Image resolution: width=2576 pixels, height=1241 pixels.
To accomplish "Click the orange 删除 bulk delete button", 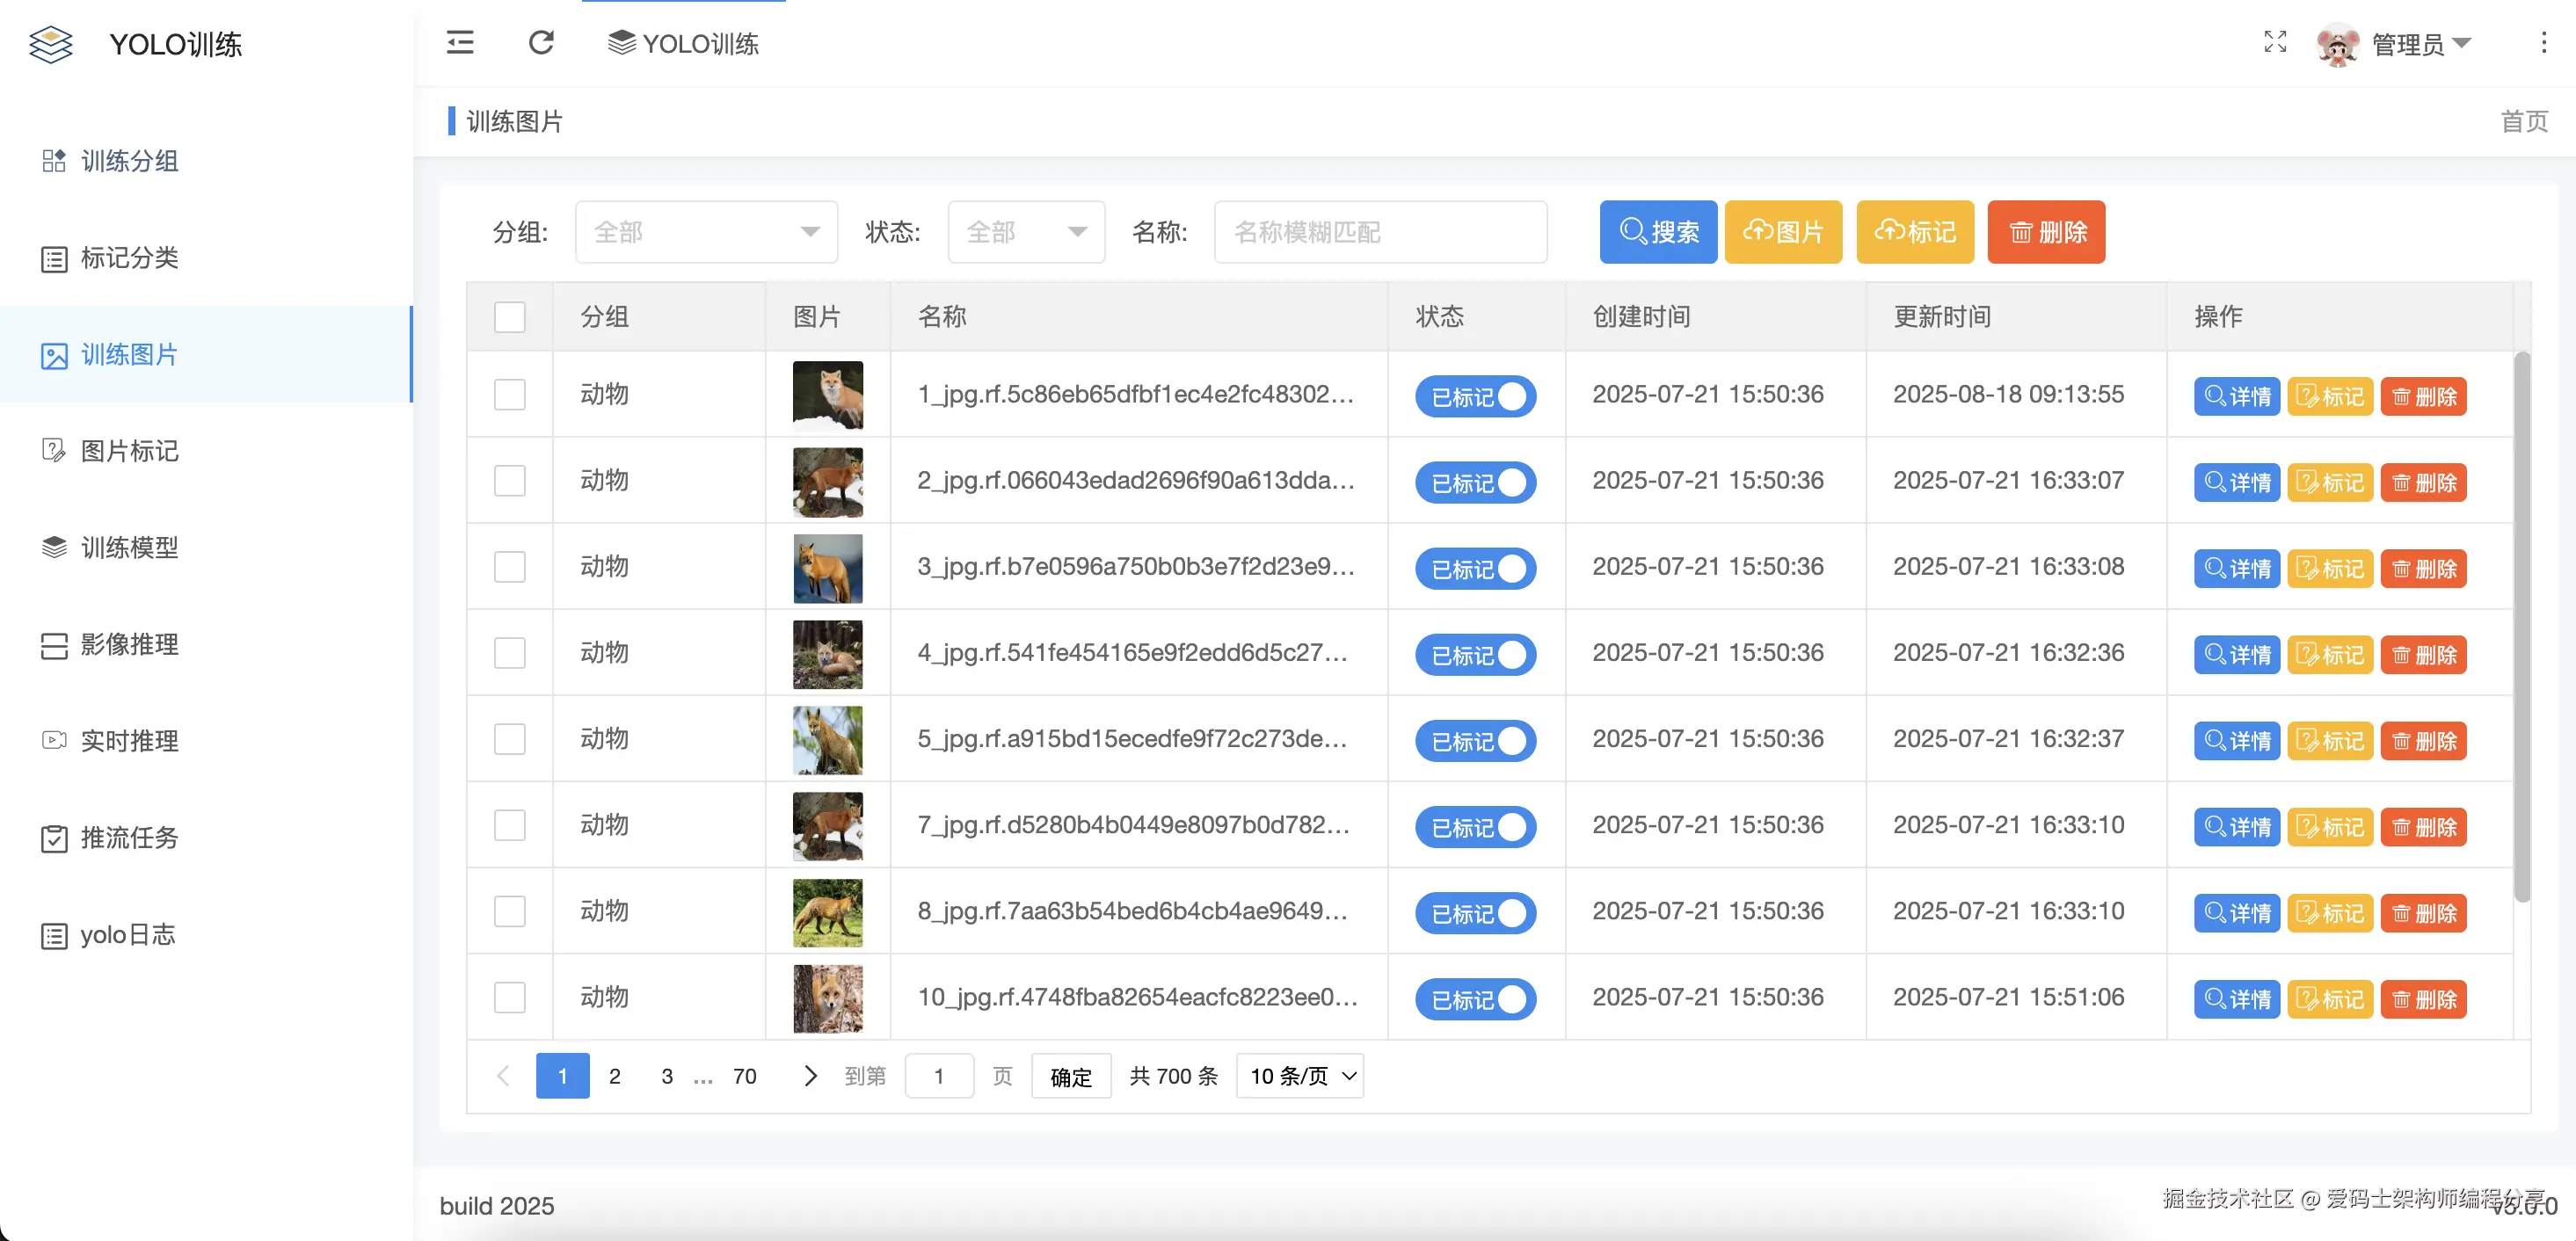I will [x=2046, y=232].
